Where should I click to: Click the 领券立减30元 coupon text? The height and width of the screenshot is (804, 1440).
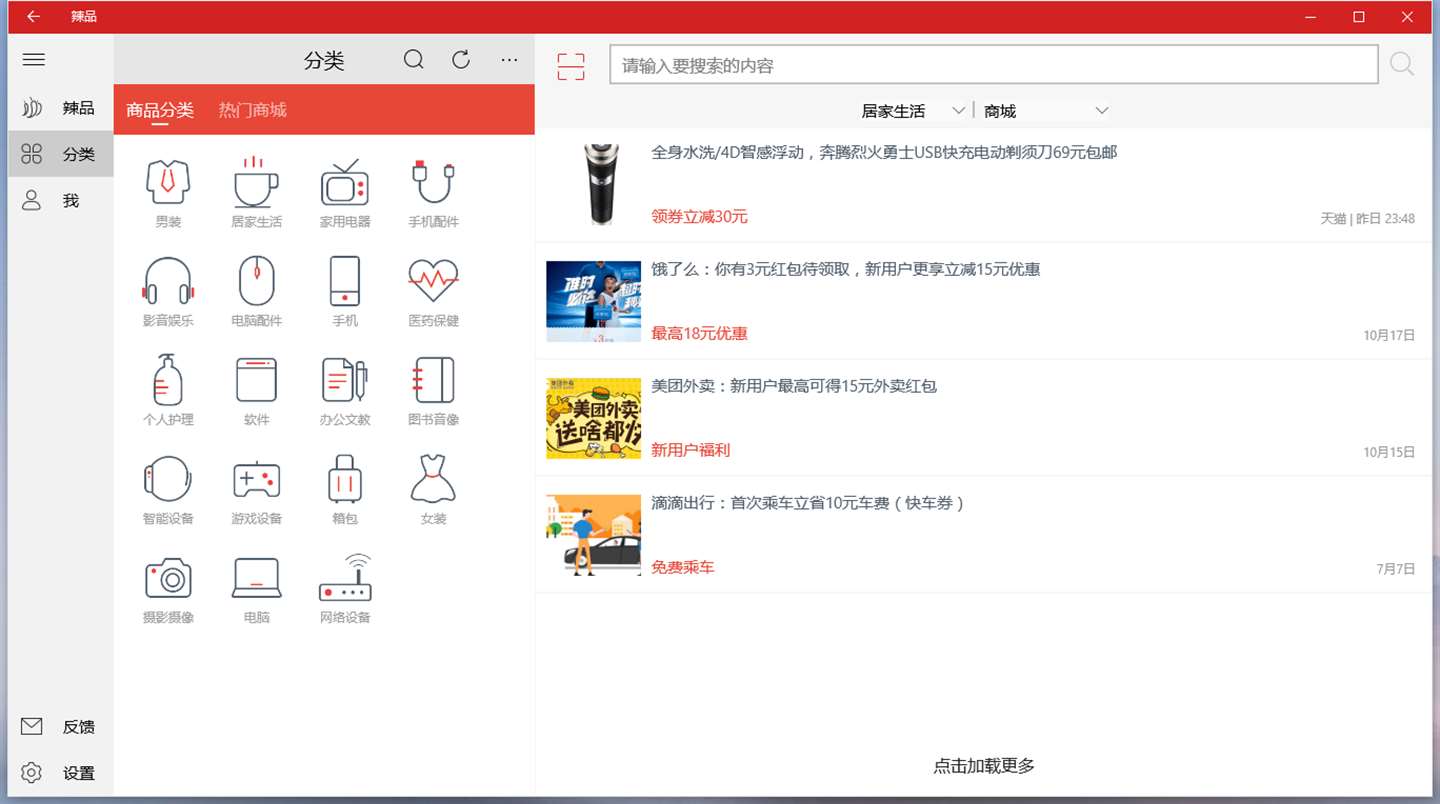click(x=699, y=217)
